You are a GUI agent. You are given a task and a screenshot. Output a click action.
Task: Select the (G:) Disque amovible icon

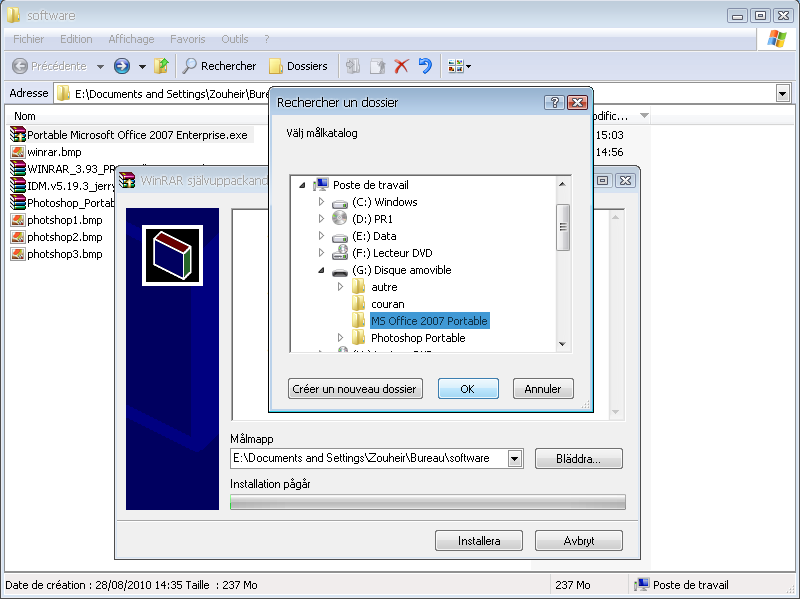(340, 271)
